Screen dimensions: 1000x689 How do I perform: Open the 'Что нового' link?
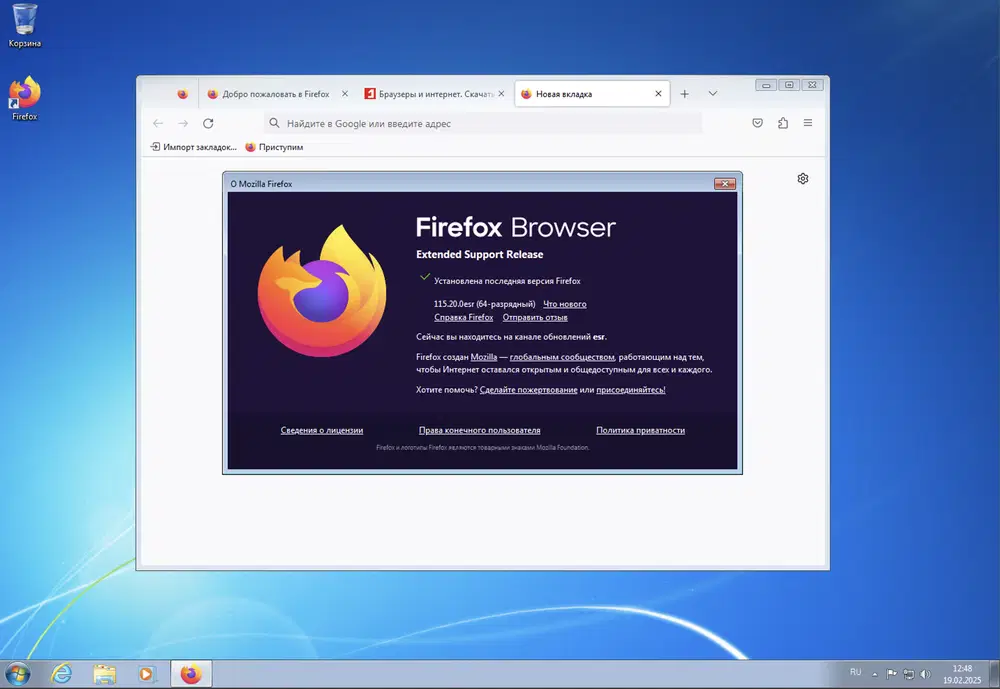[564, 304]
